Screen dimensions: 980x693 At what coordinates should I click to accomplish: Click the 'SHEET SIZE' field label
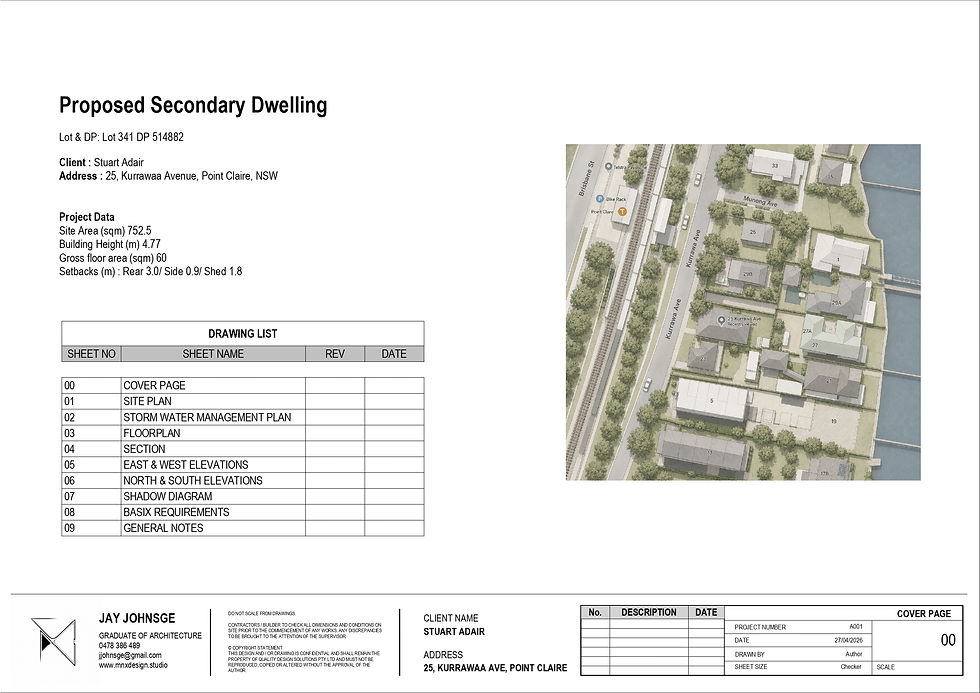click(751, 667)
